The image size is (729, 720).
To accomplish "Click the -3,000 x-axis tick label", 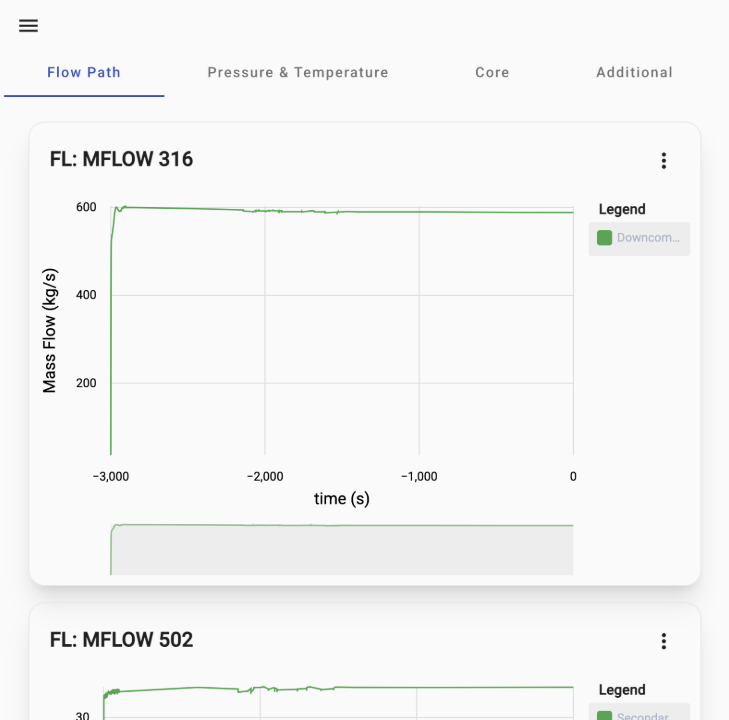I will [111, 476].
